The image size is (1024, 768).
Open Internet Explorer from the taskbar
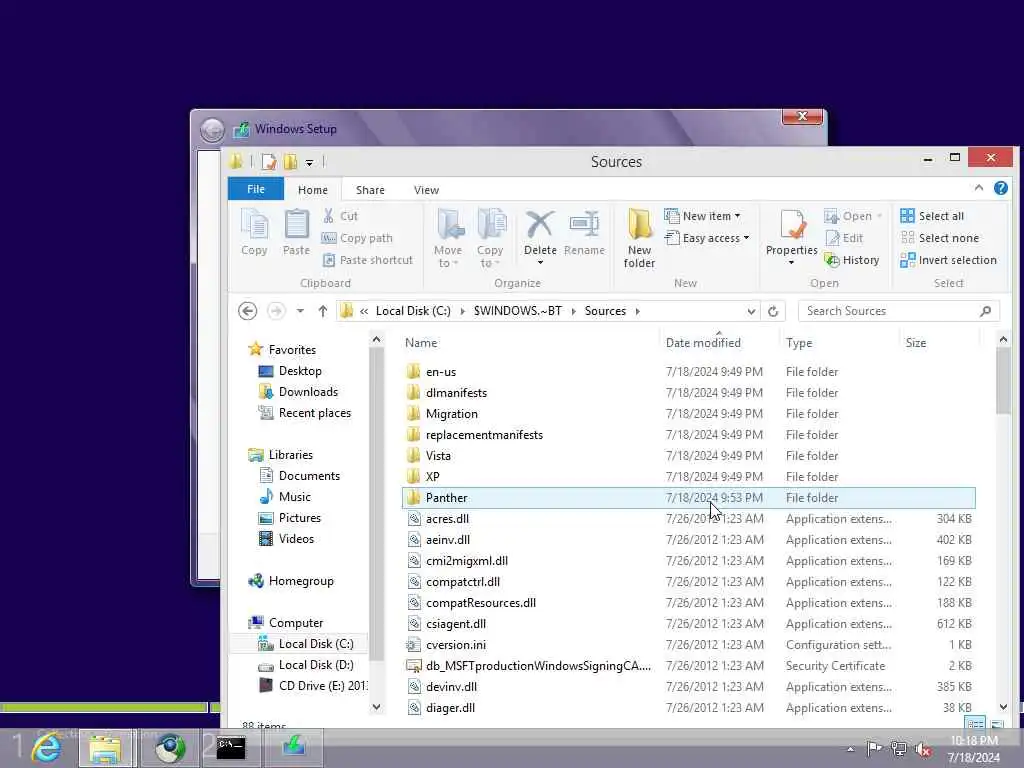pyautogui.click(x=46, y=748)
